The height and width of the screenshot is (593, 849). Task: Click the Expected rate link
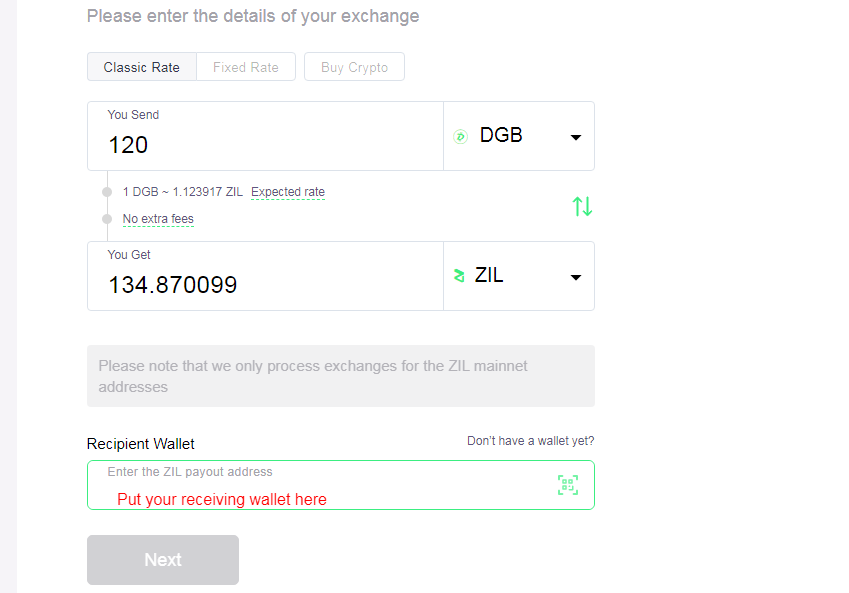point(288,192)
